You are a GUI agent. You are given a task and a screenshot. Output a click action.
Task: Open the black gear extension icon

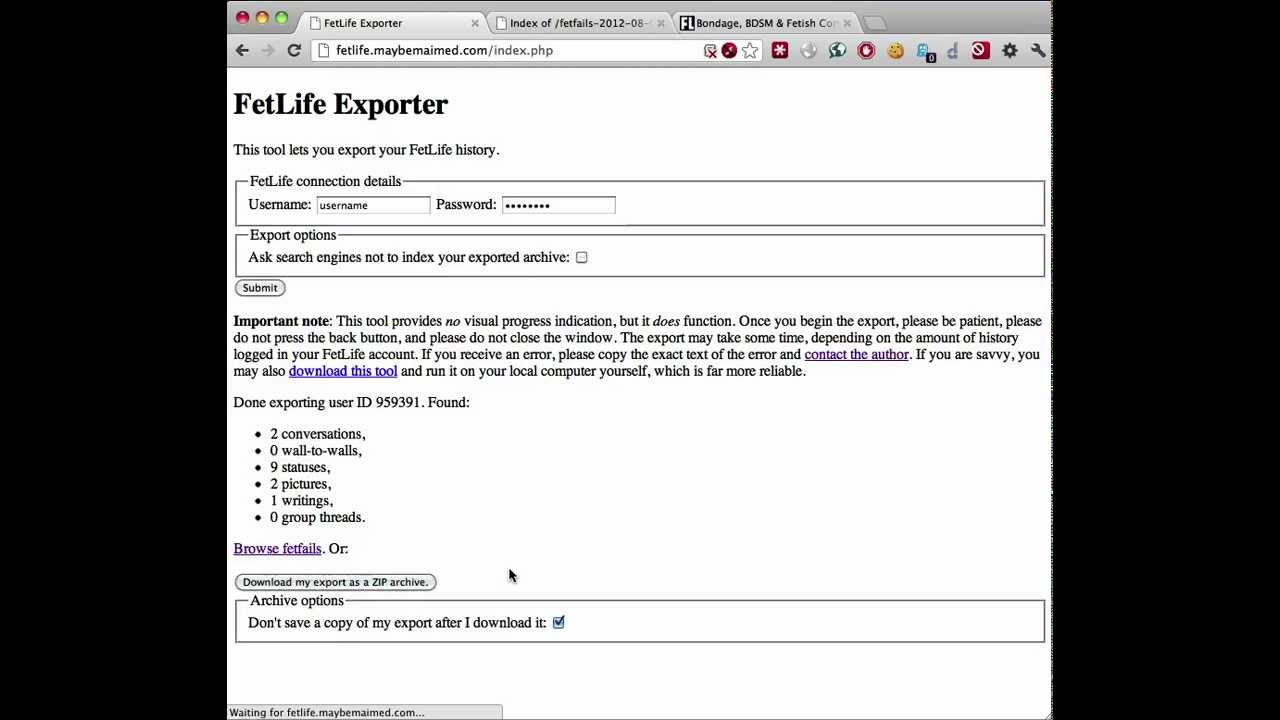coord(1010,50)
